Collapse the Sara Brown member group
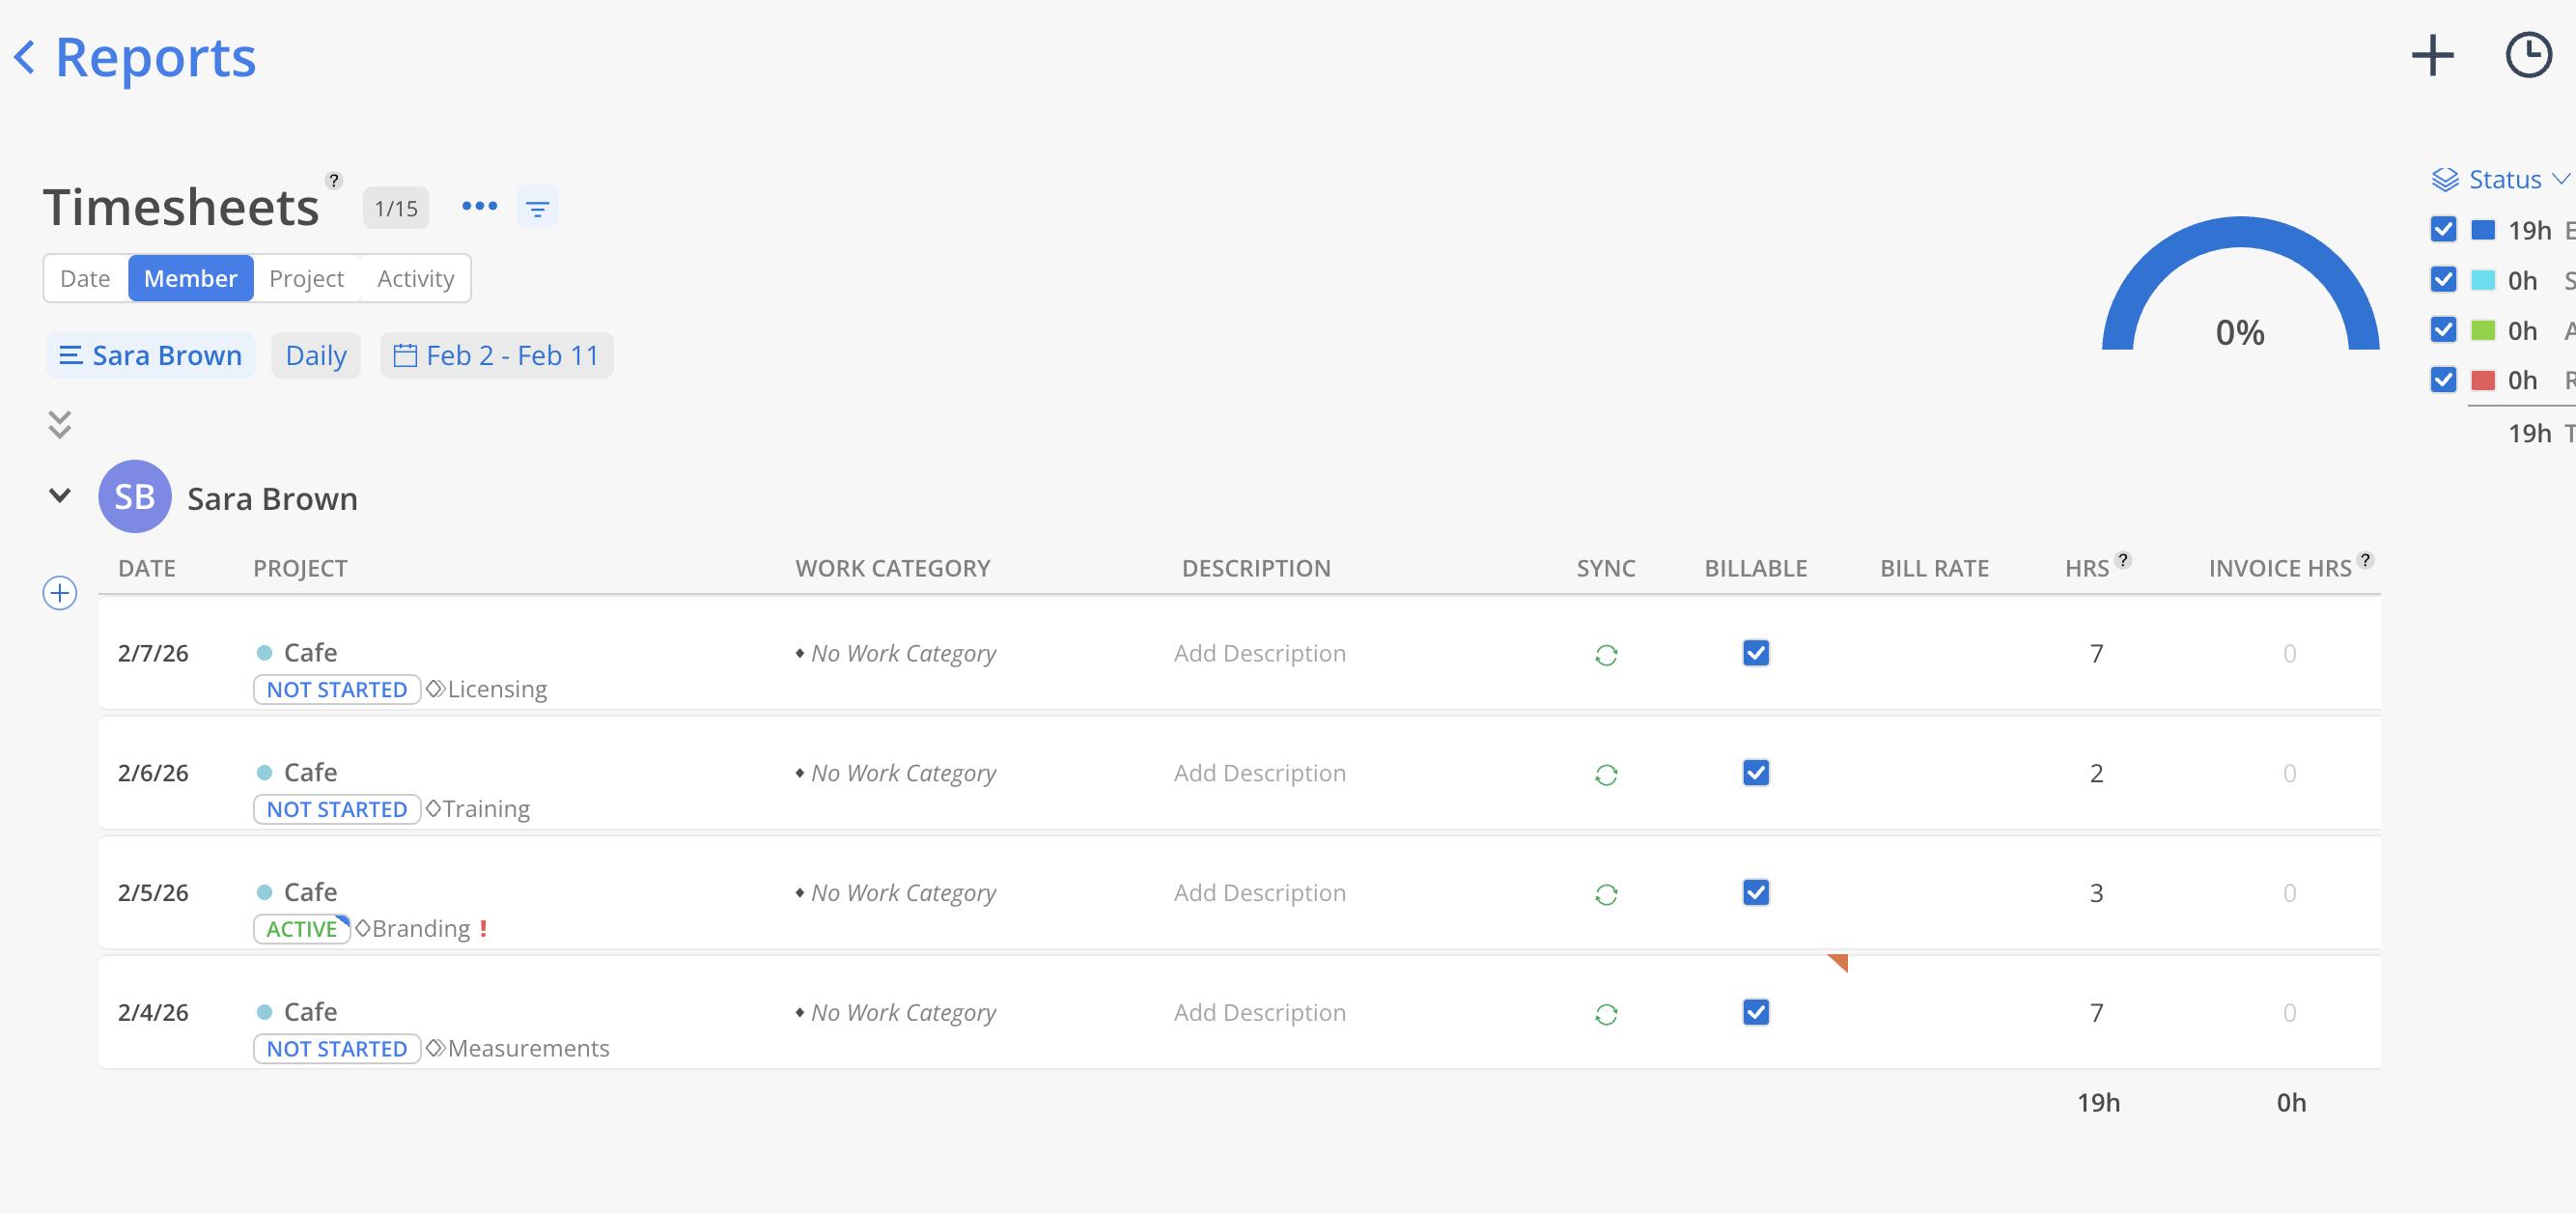 pyautogui.click(x=60, y=496)
